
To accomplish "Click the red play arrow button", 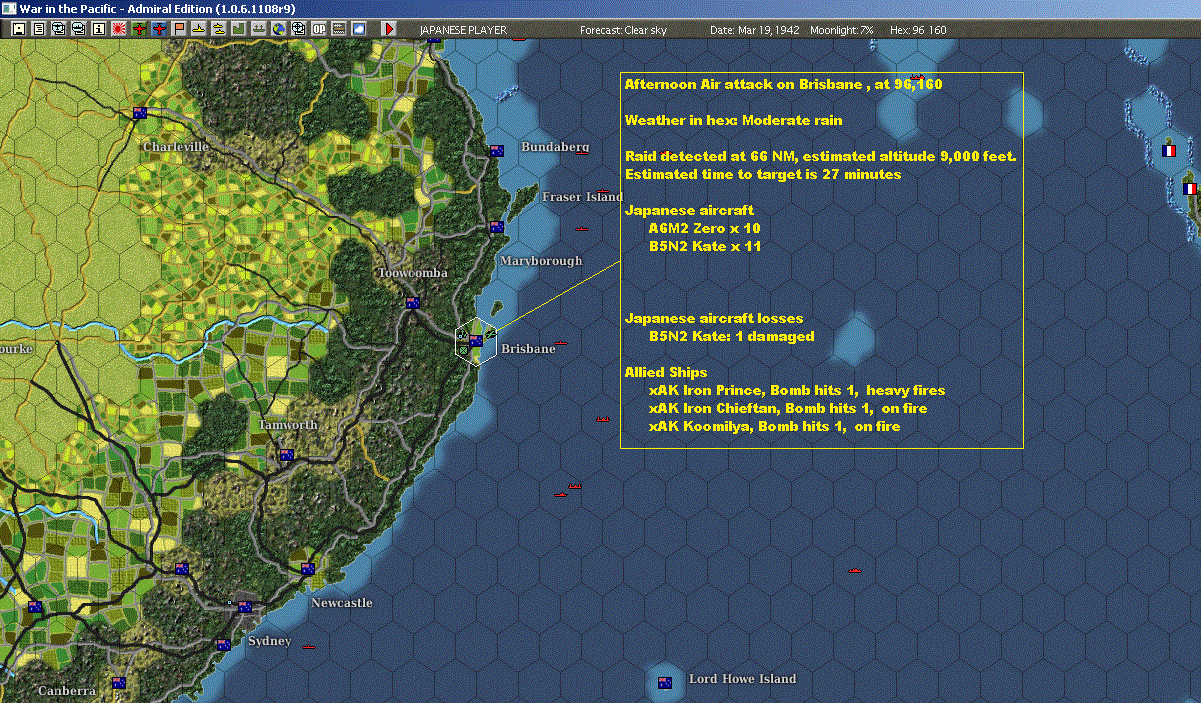I will click(389, 29).
